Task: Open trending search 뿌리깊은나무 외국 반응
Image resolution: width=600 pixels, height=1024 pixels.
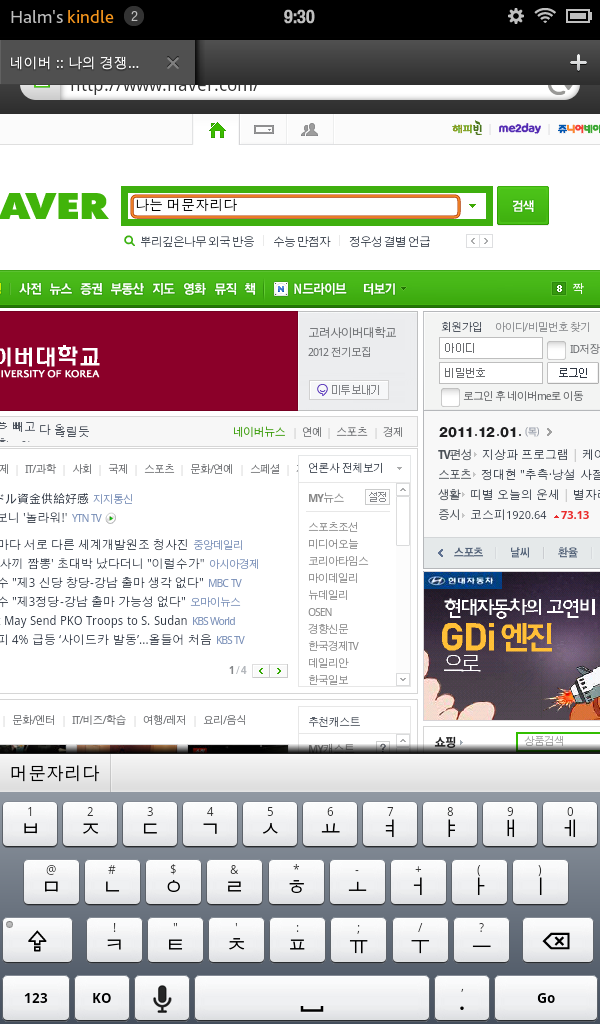Action: click(x=197, y=242)
